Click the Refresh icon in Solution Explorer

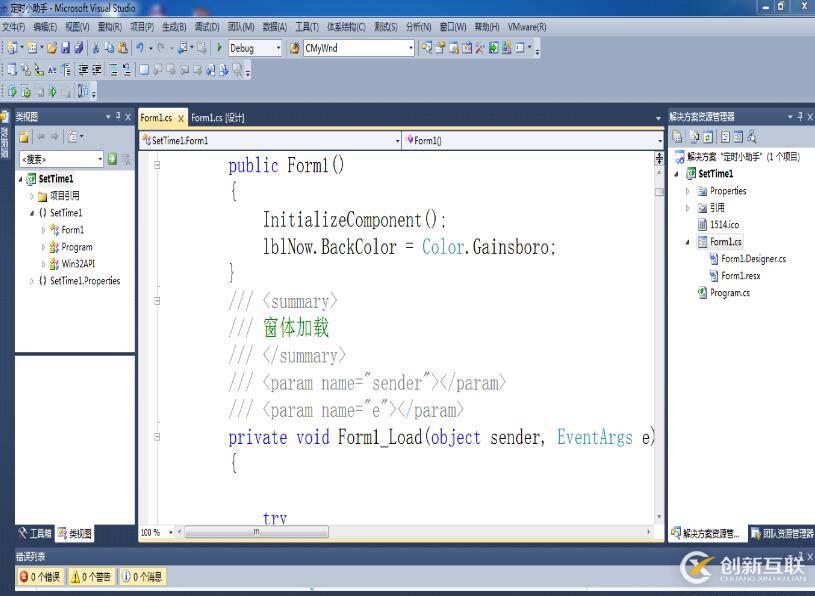[708, 137]
